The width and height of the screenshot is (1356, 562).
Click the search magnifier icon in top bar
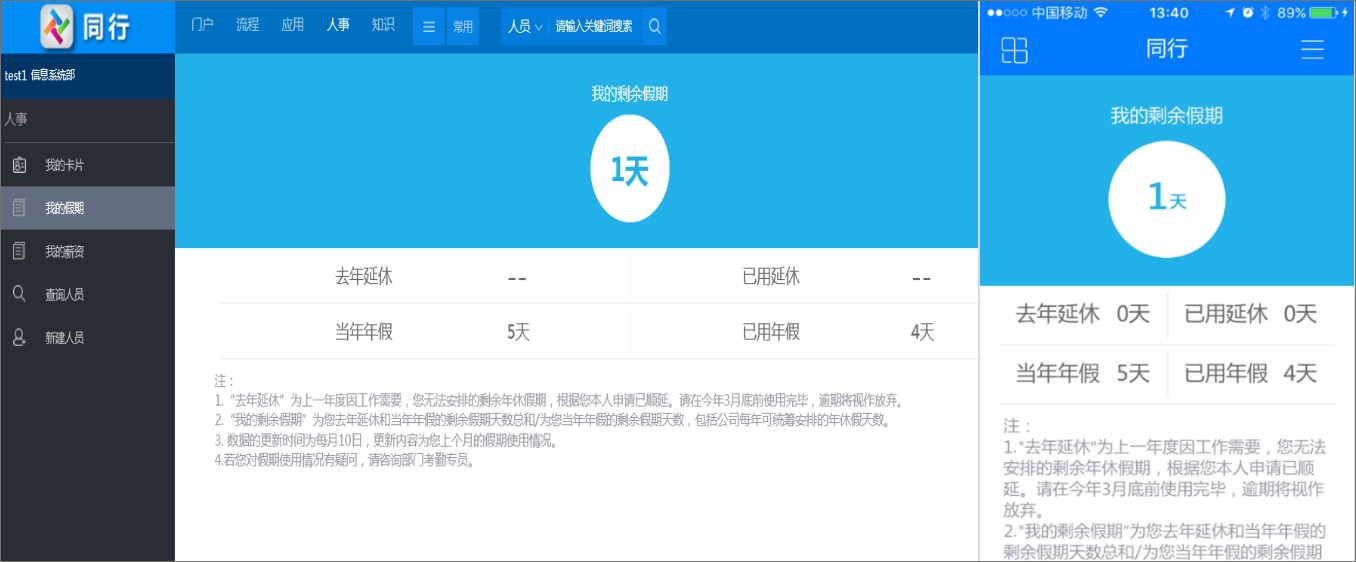tap(655, 27)
